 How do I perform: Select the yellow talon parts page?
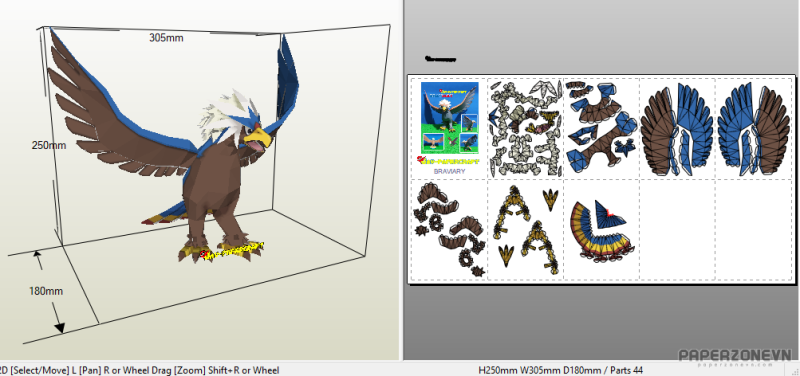(x=526, y=229)
